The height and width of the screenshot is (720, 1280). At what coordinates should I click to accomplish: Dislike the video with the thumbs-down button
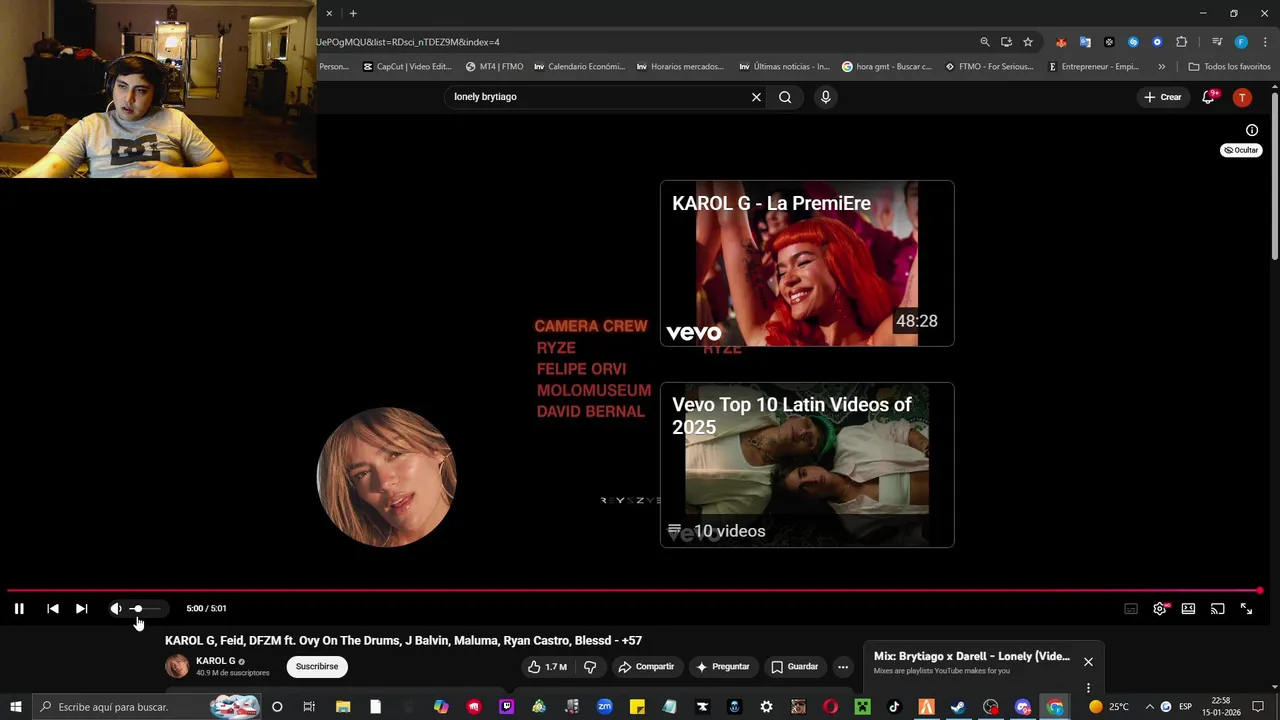click(x=590, y=666)
